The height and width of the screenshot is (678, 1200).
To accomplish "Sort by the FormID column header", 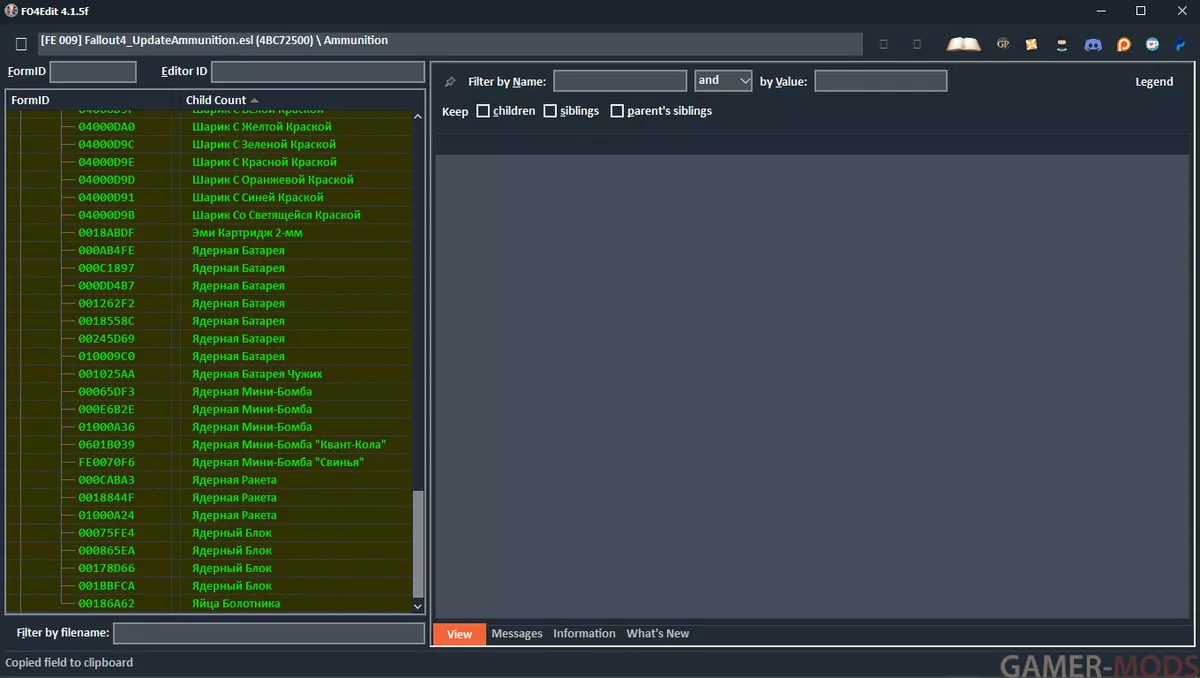I will [x=93, y=100].
